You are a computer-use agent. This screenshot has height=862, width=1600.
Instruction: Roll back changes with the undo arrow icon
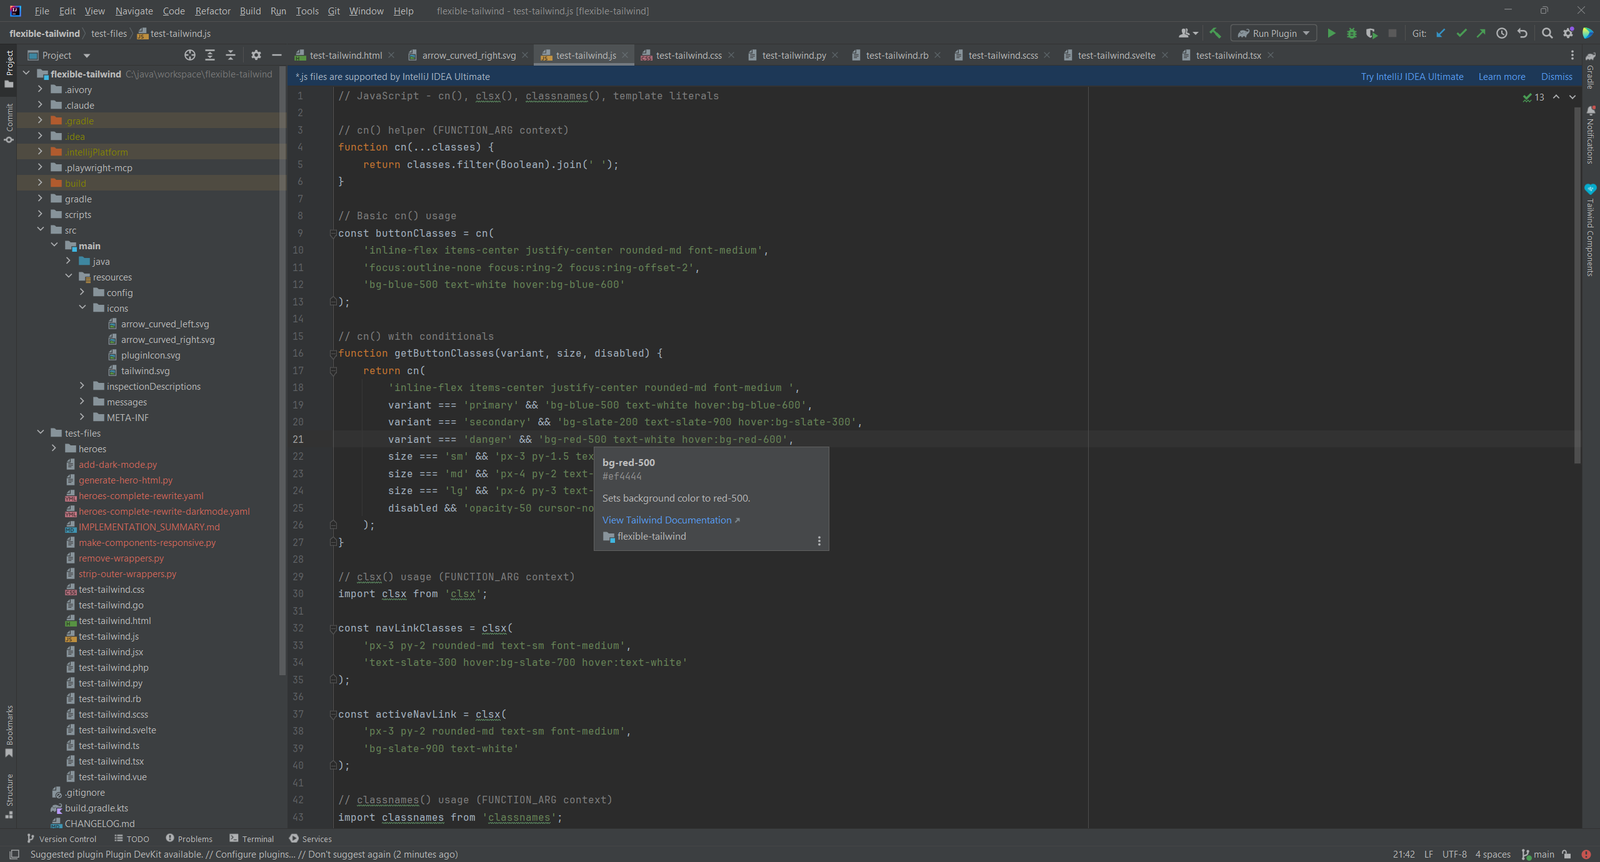1522,33
